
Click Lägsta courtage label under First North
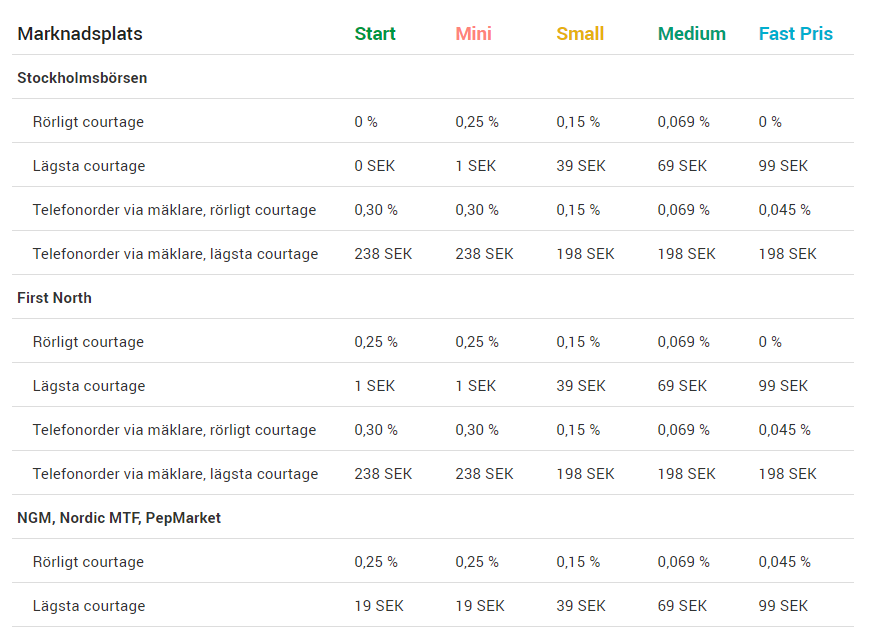coord(88,386)
